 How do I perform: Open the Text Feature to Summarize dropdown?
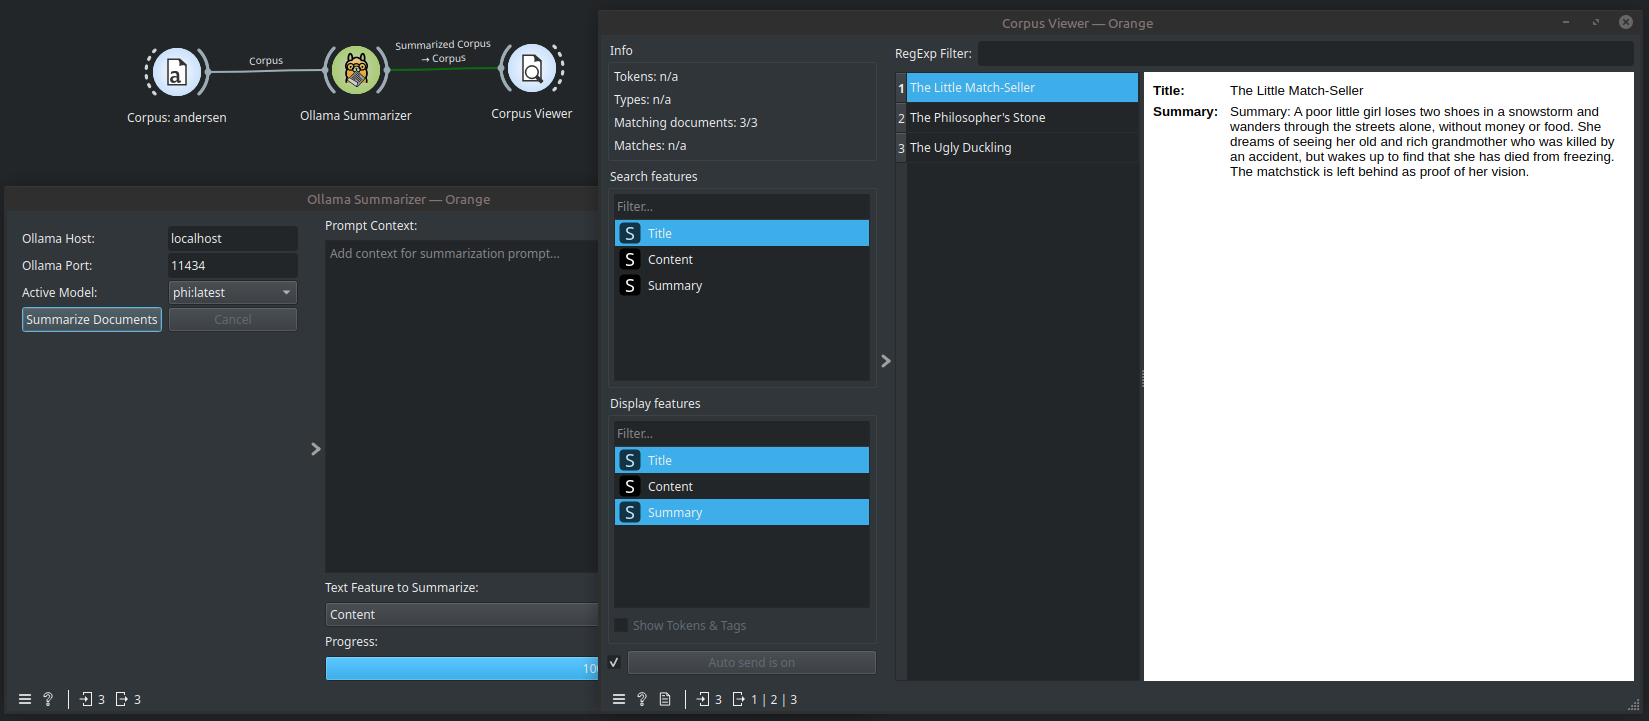(462, 614)
